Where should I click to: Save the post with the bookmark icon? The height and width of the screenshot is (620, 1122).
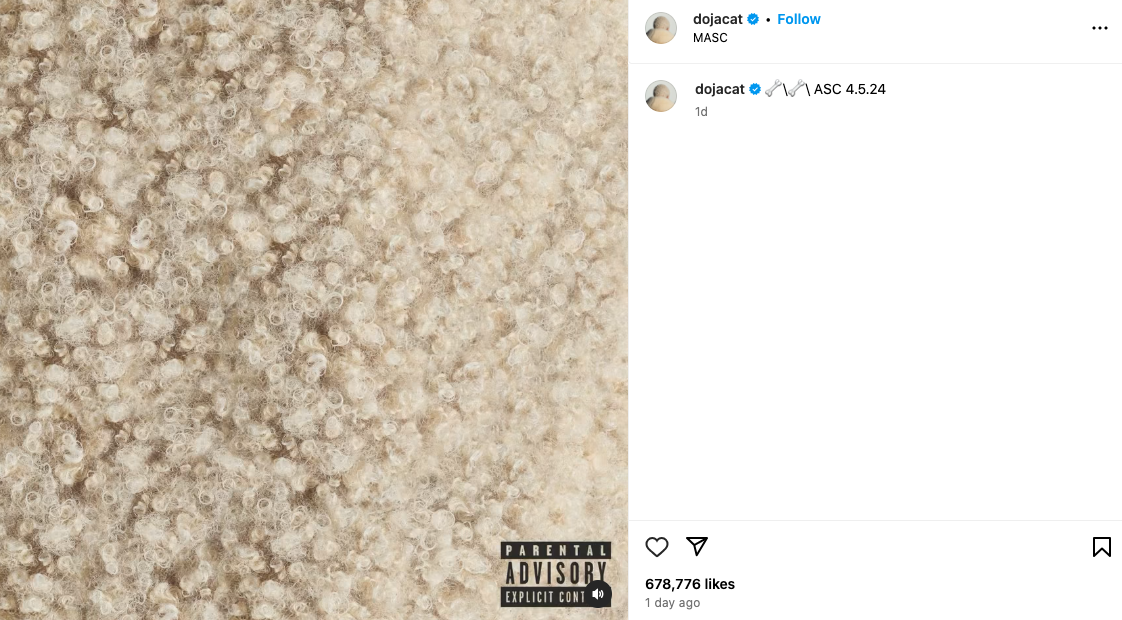[x=1101, y=547]
